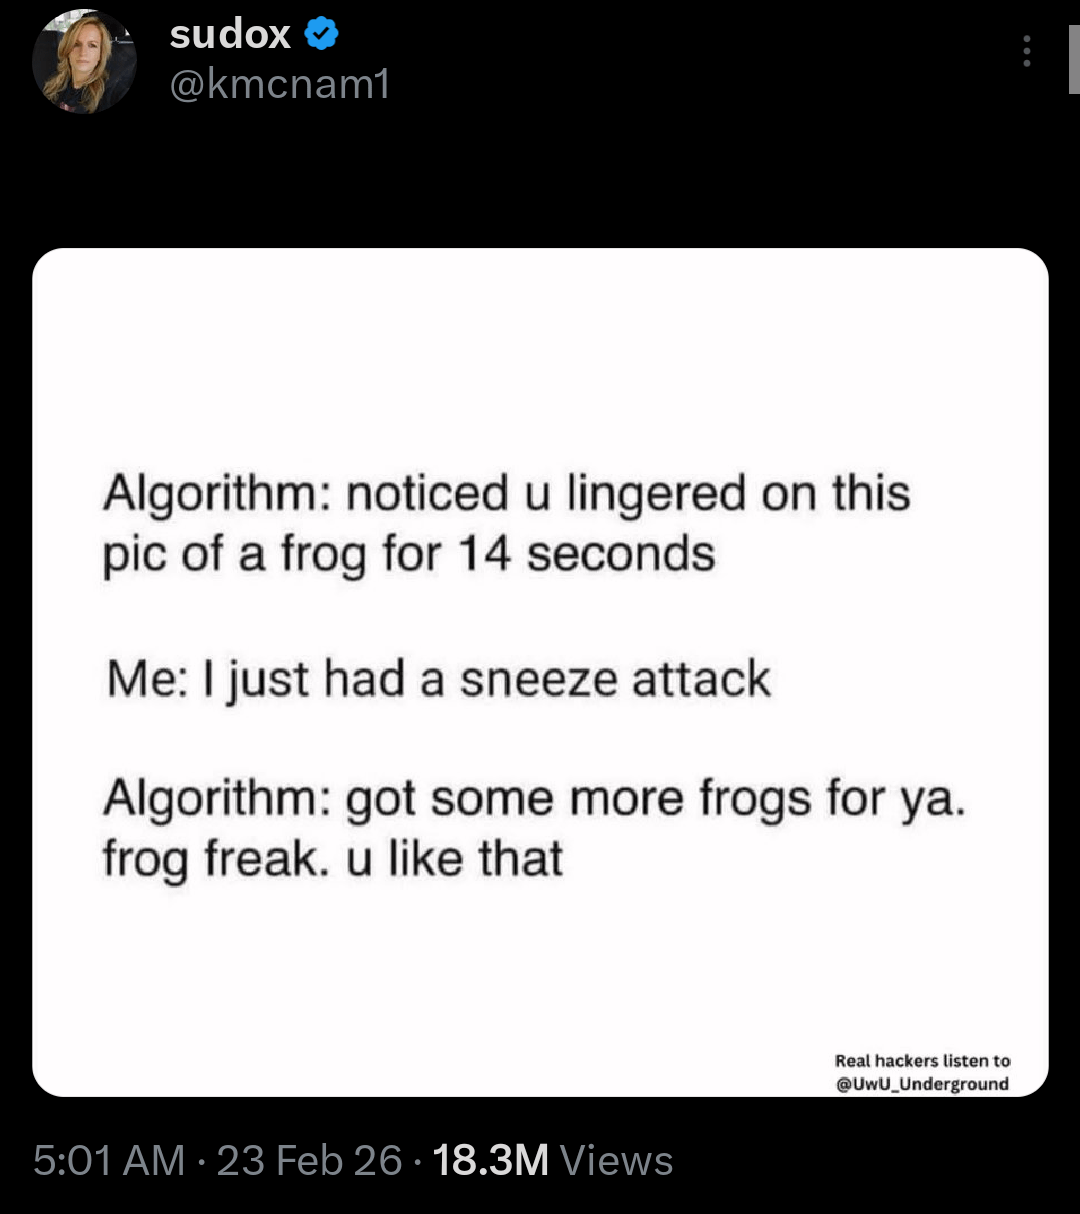Click the @UwU_Underground watermark text
This screenshot has height=1214, width=1080.
tap(922, 1084)
